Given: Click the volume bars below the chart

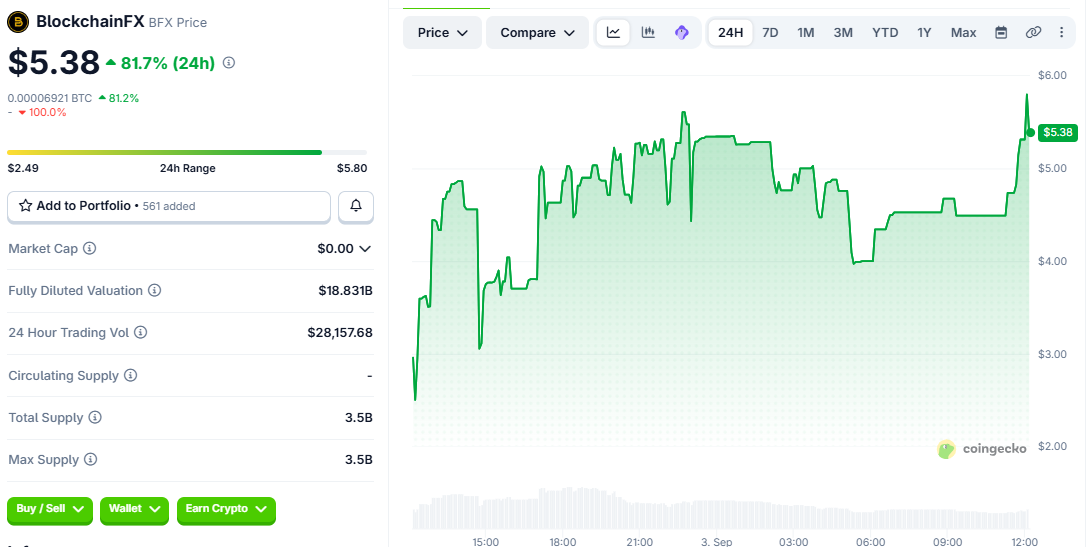Looking at the screenshot, I should [720, 510].
